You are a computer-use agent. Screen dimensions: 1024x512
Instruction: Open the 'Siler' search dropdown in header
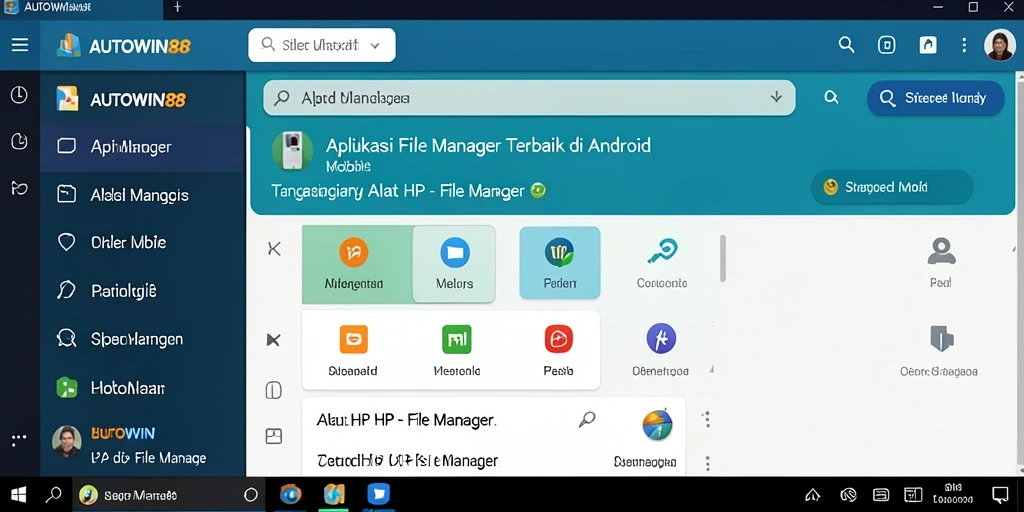tap(321, 45)
